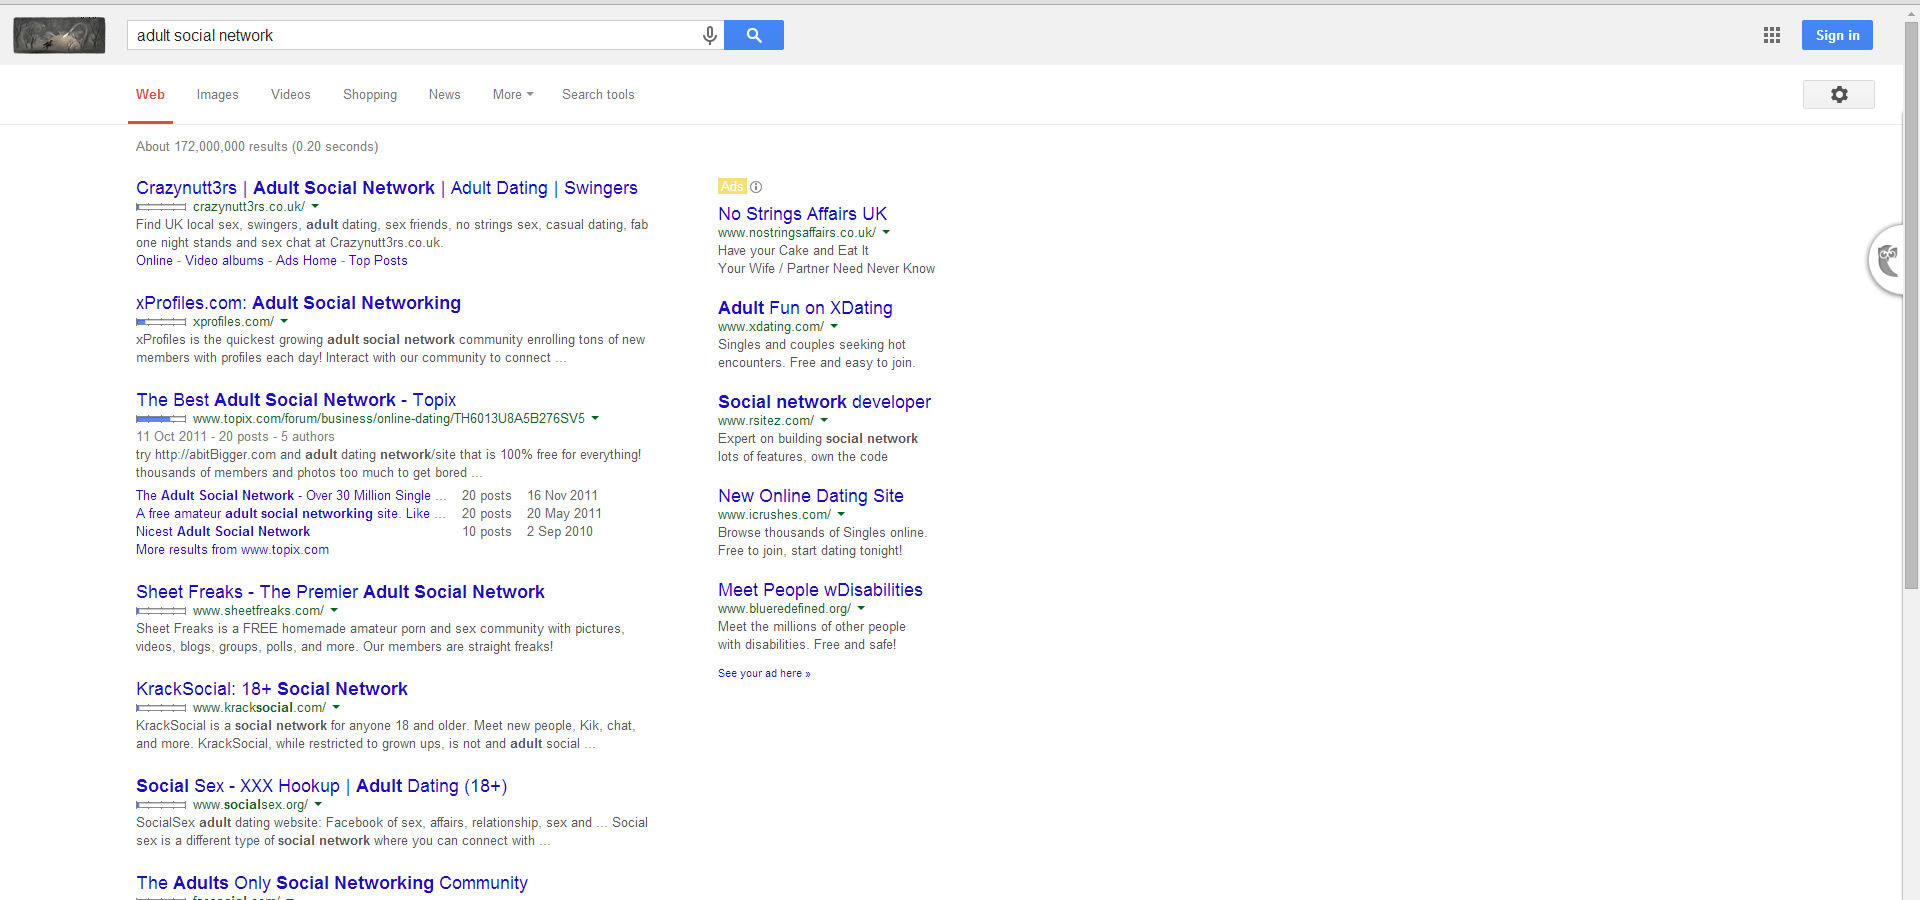1920x900 pixels.
Task: Click the '16 Nov 2011' thread date
Action: [x=562, y=496]
